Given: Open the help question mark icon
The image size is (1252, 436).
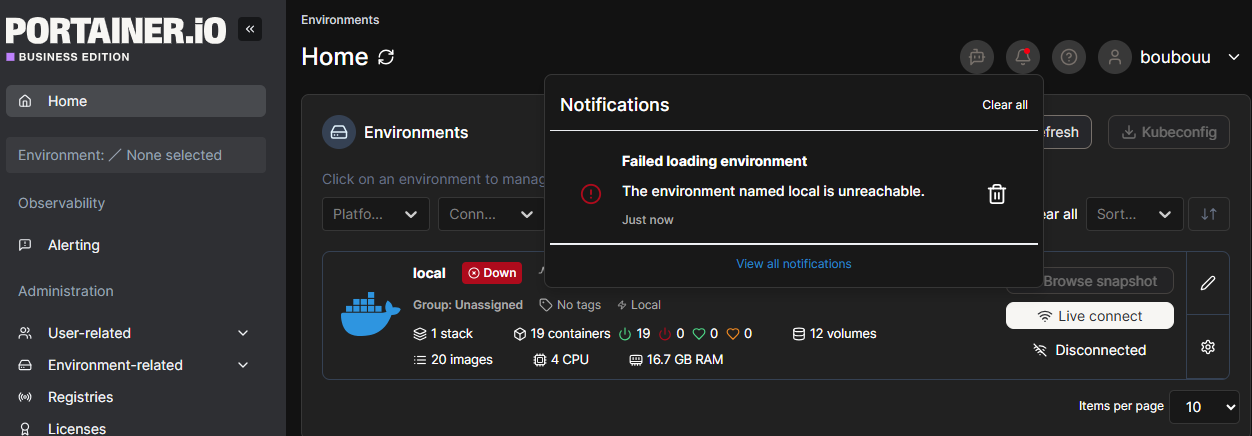Looking at the screenshot, I should 1069,57.
